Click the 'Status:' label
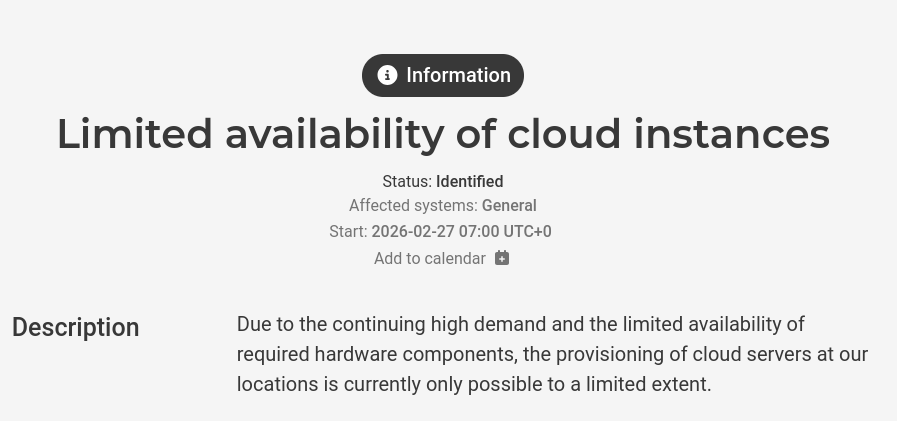Image resolution: width=897 pixels, height=421 pixels. pyautogui.click(x=406, y=181)
